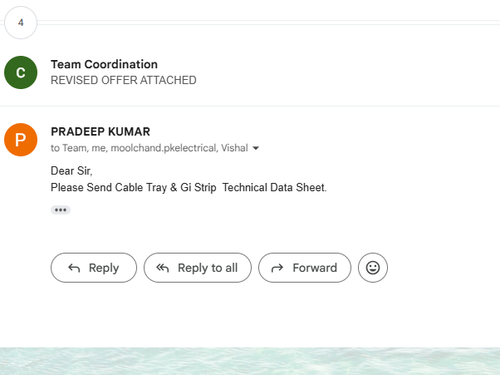Add an emoji reaction
The height and width of the screenshot is (375, 500).
373,268
